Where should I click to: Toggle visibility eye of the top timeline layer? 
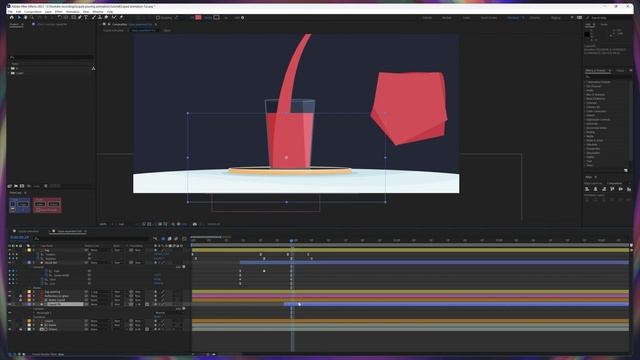[10, 250]
